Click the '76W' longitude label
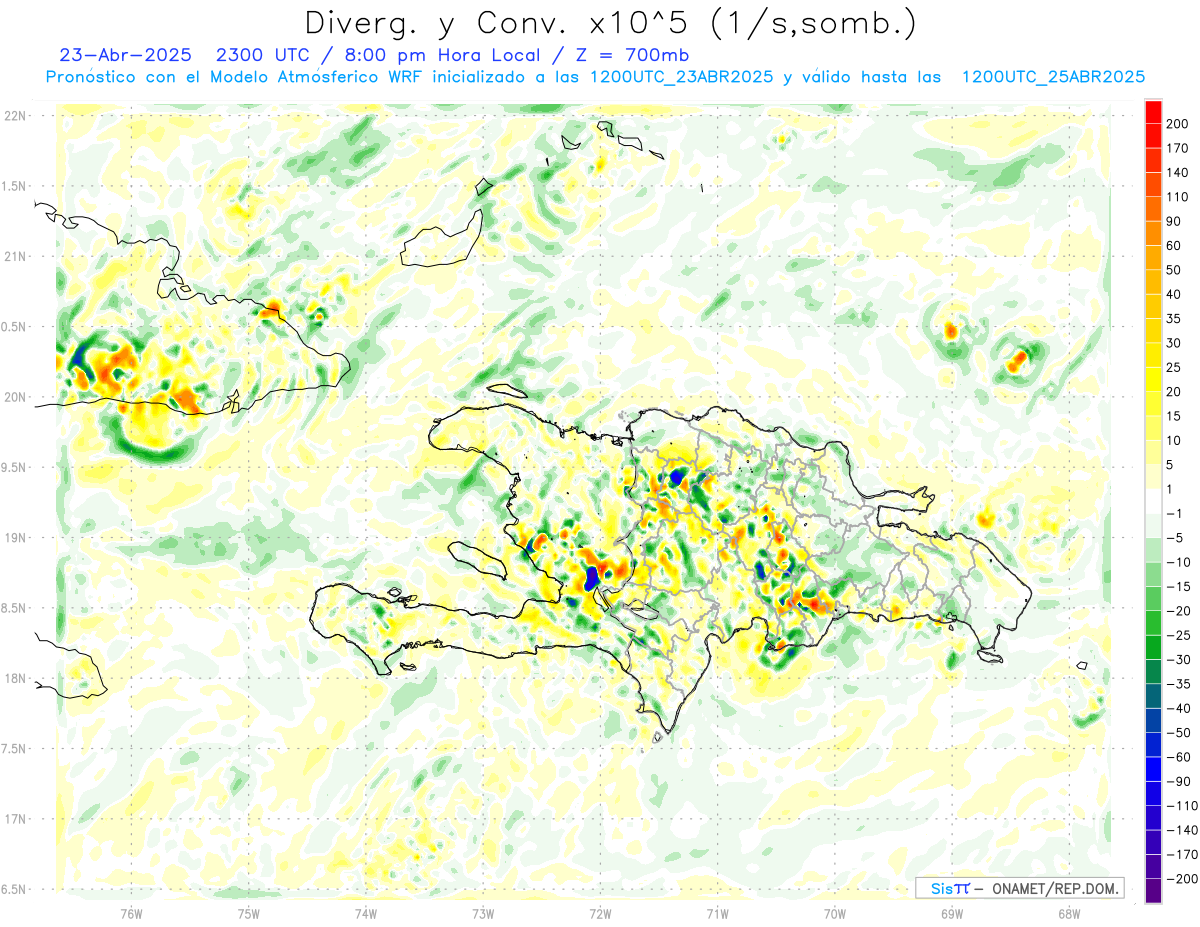The width and height of the screenshot is (1200, 927). [131, 913]
